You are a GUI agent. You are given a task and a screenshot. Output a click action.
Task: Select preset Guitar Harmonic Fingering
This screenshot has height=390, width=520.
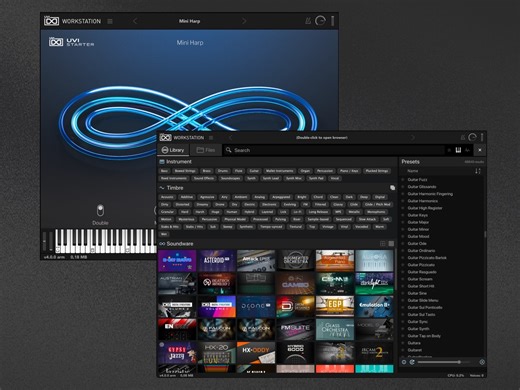click(x=430, y=194)
